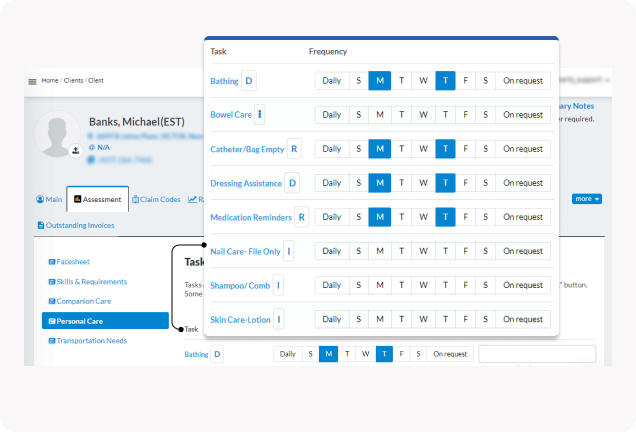Toggle Friday for Medication Reminders
This screenshot has height=432, width=636.
coord(465,217)
